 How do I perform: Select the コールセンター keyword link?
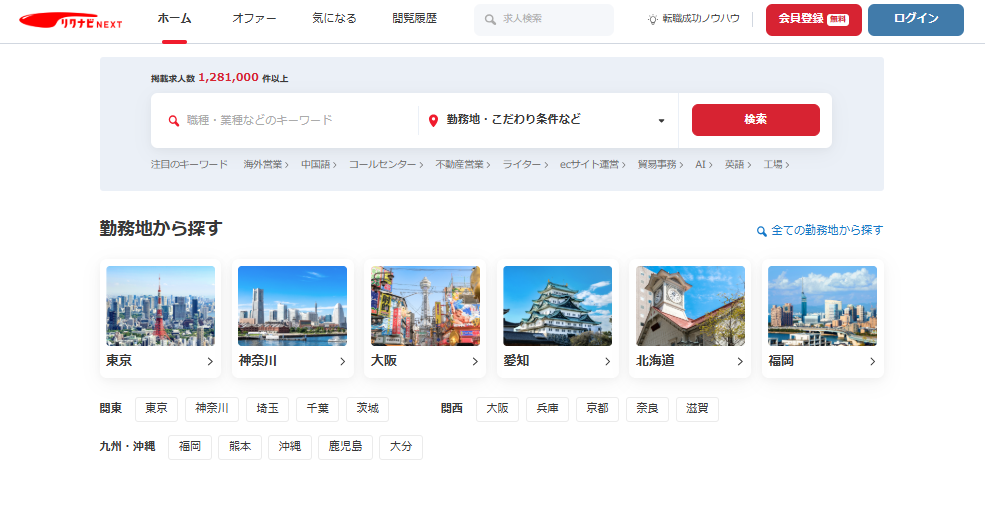[x=385, y=164]
